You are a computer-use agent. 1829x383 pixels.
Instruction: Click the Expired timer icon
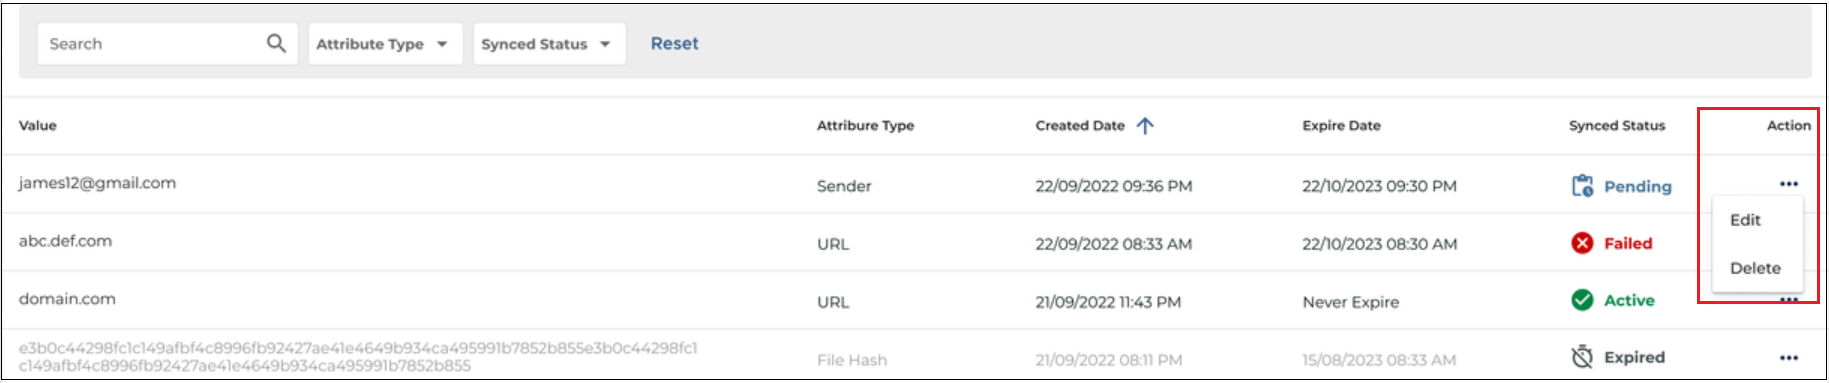(x=1582, y=357)
